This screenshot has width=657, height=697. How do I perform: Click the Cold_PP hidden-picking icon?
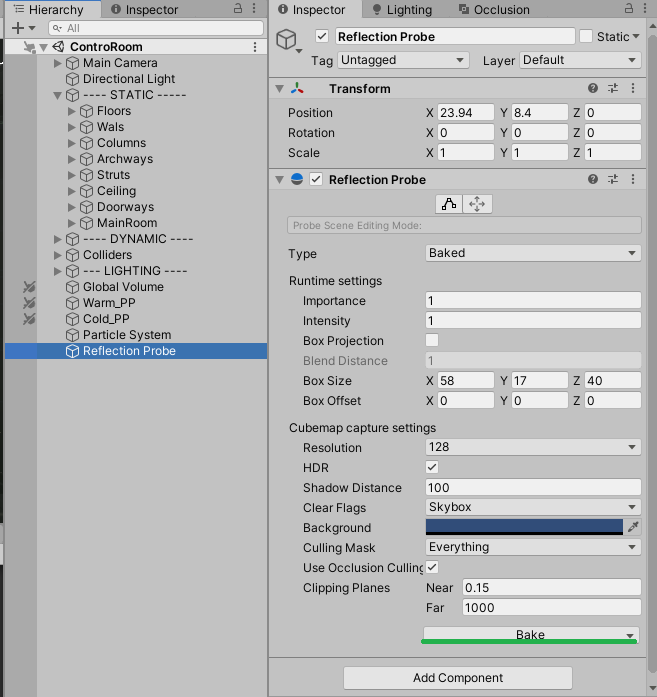click(29, 319)
